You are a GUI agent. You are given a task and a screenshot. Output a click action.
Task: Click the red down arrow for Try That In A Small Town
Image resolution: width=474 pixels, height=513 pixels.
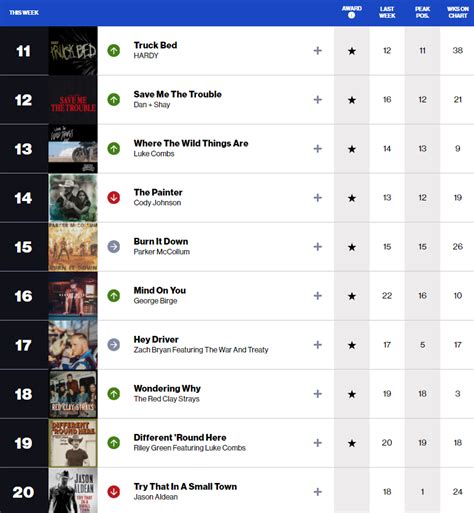point(114,492)
